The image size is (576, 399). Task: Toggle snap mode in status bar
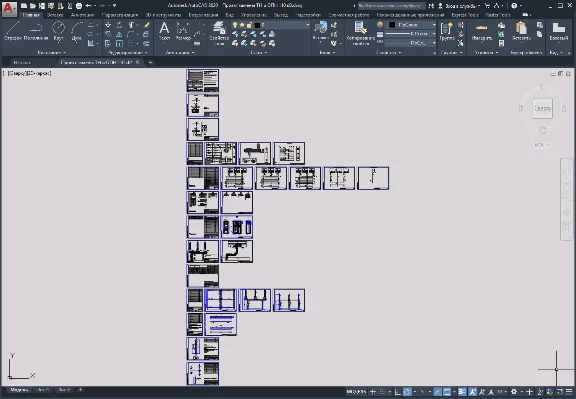(x=382, y=392)
